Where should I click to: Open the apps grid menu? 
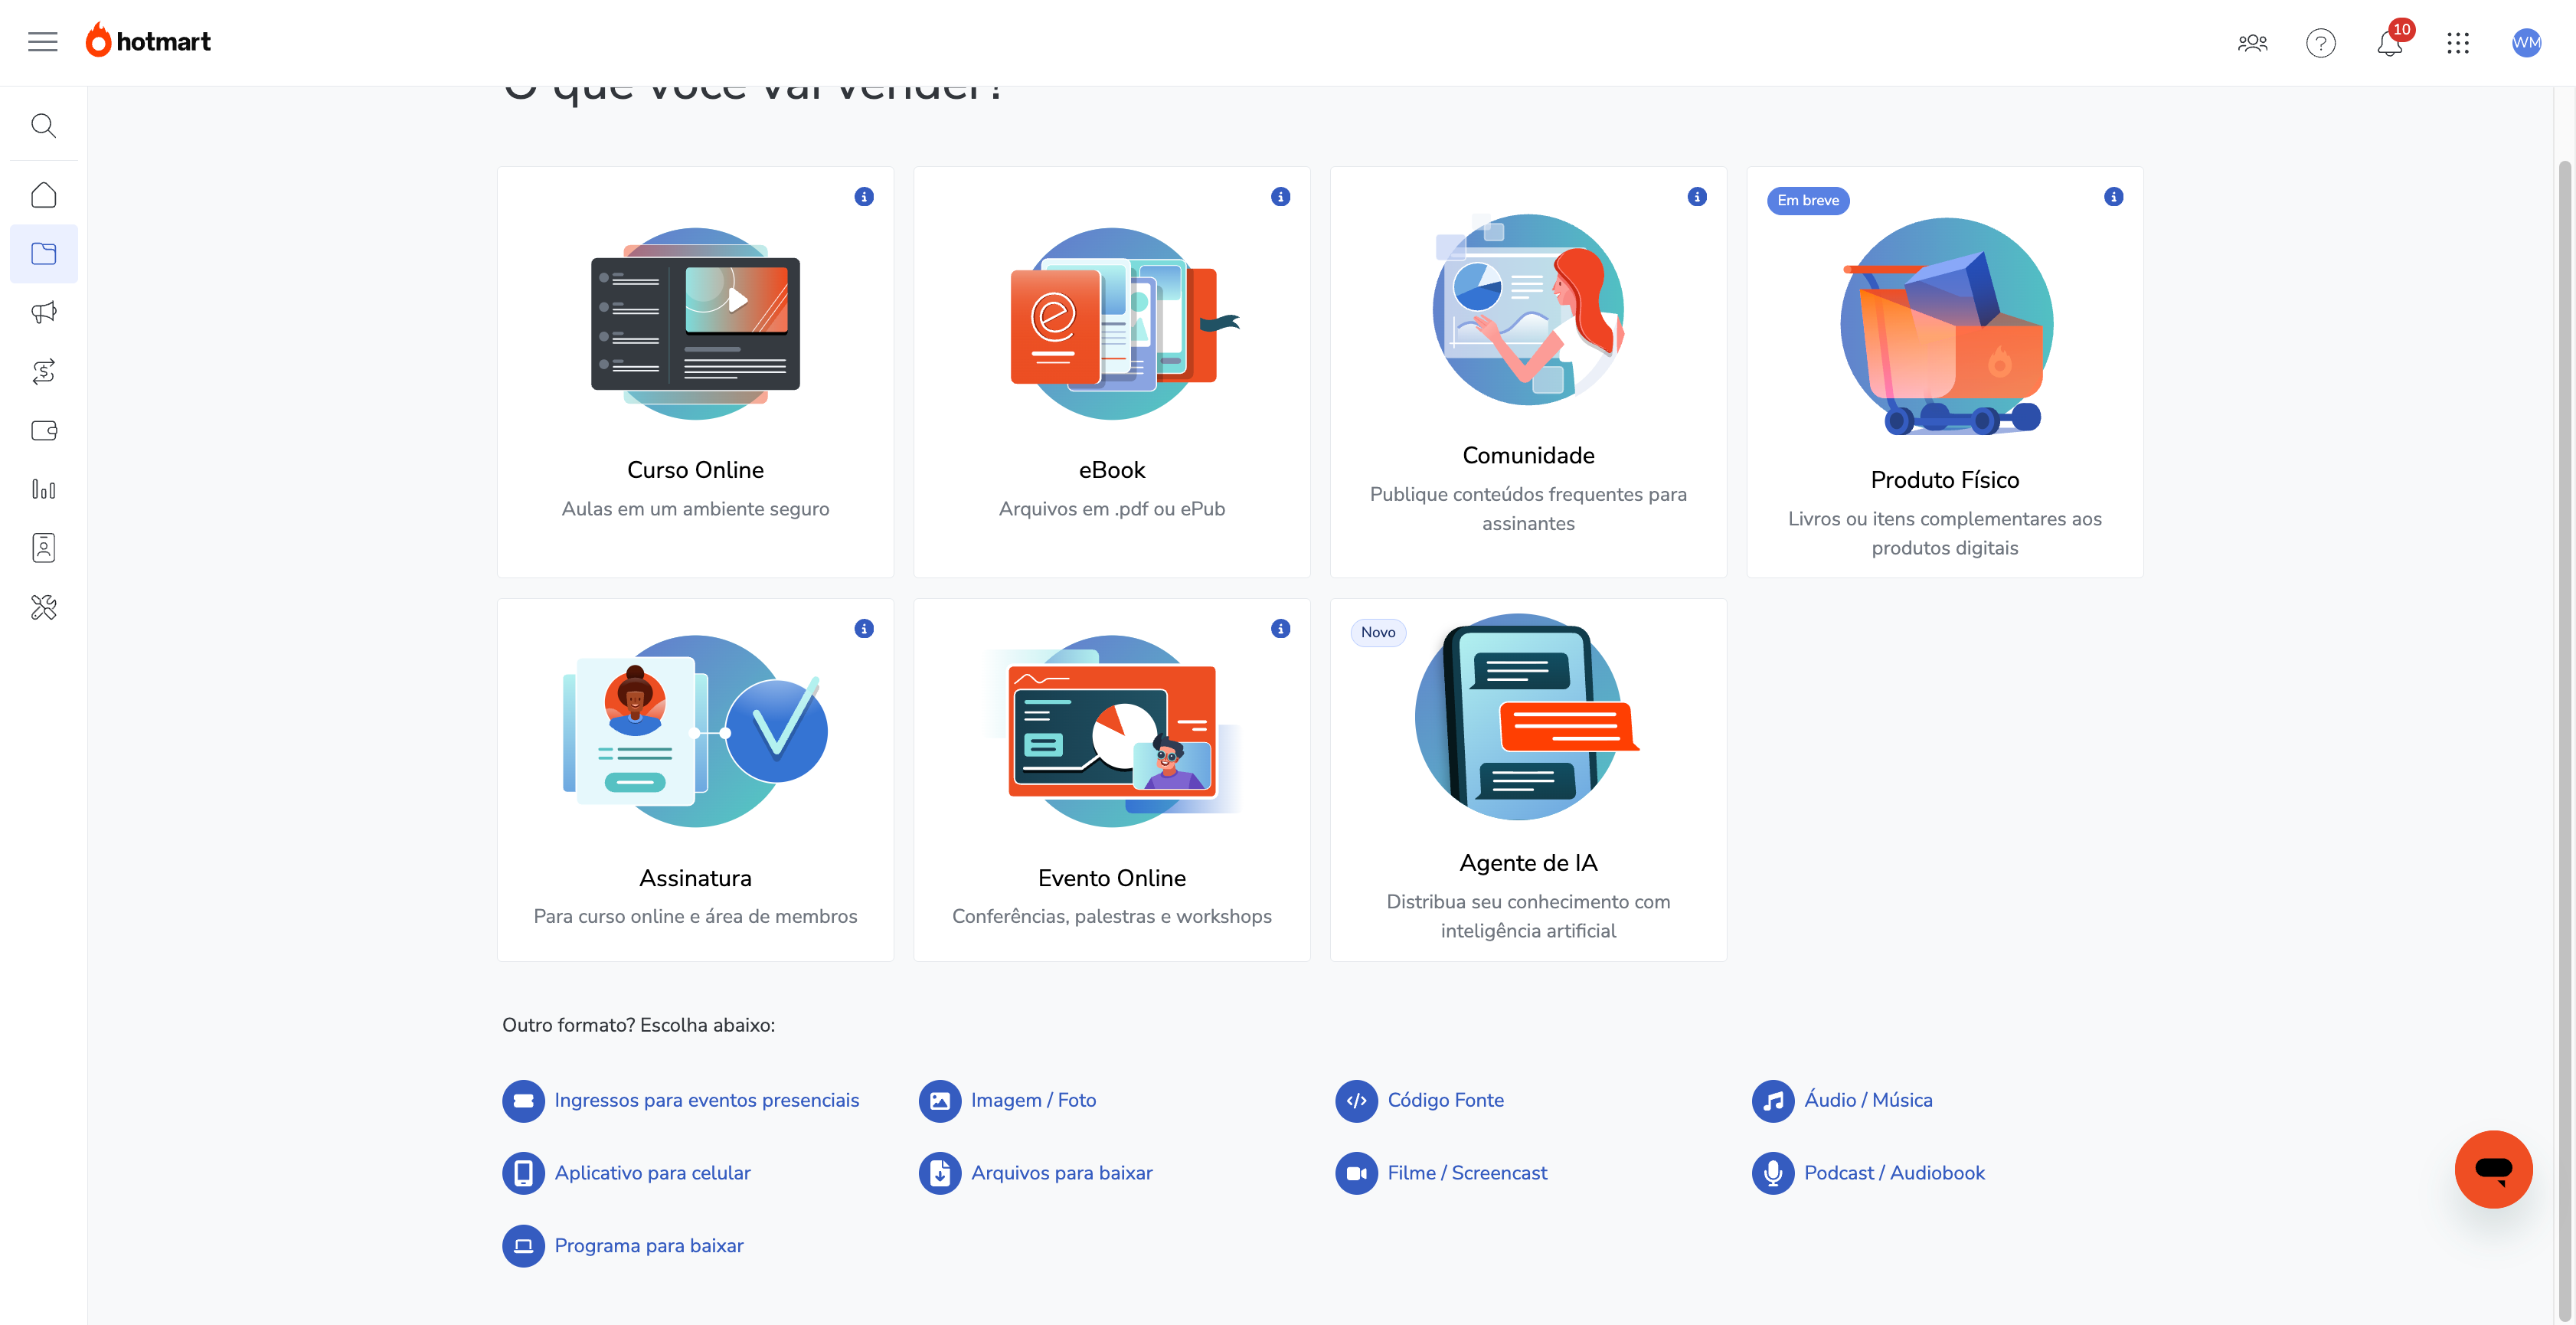pos(2458,43)
